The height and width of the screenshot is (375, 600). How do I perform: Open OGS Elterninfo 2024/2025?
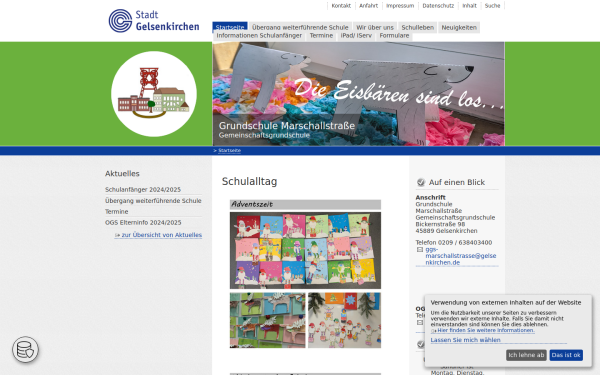143,222
